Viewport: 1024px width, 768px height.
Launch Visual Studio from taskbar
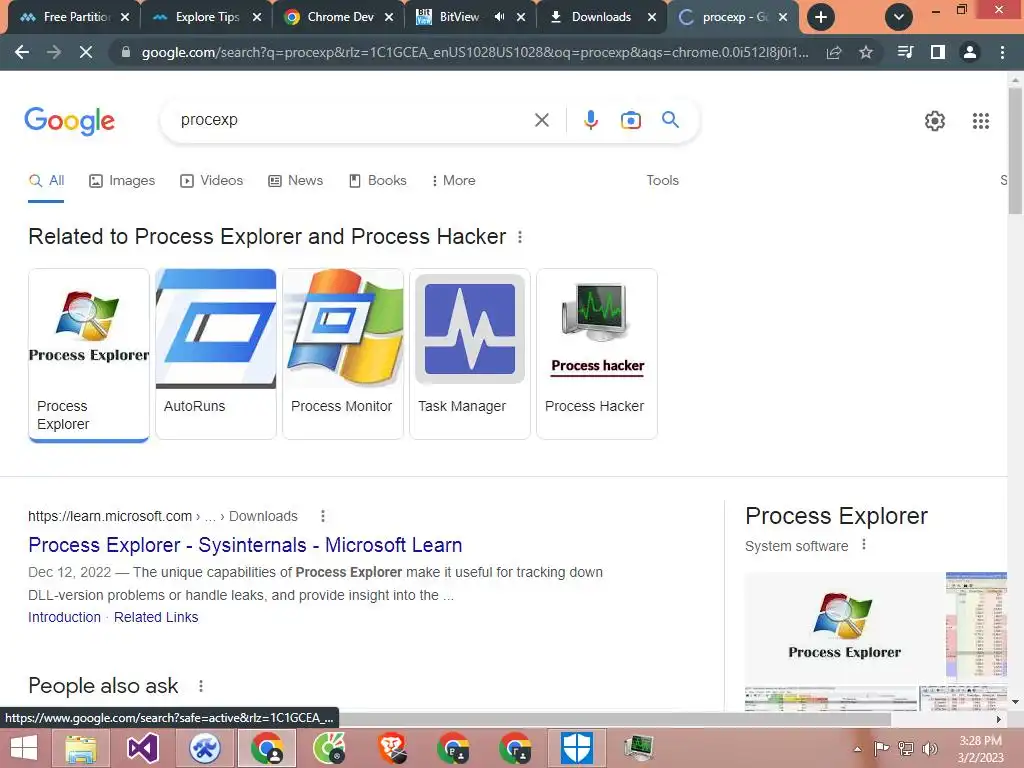coord(142,748)
